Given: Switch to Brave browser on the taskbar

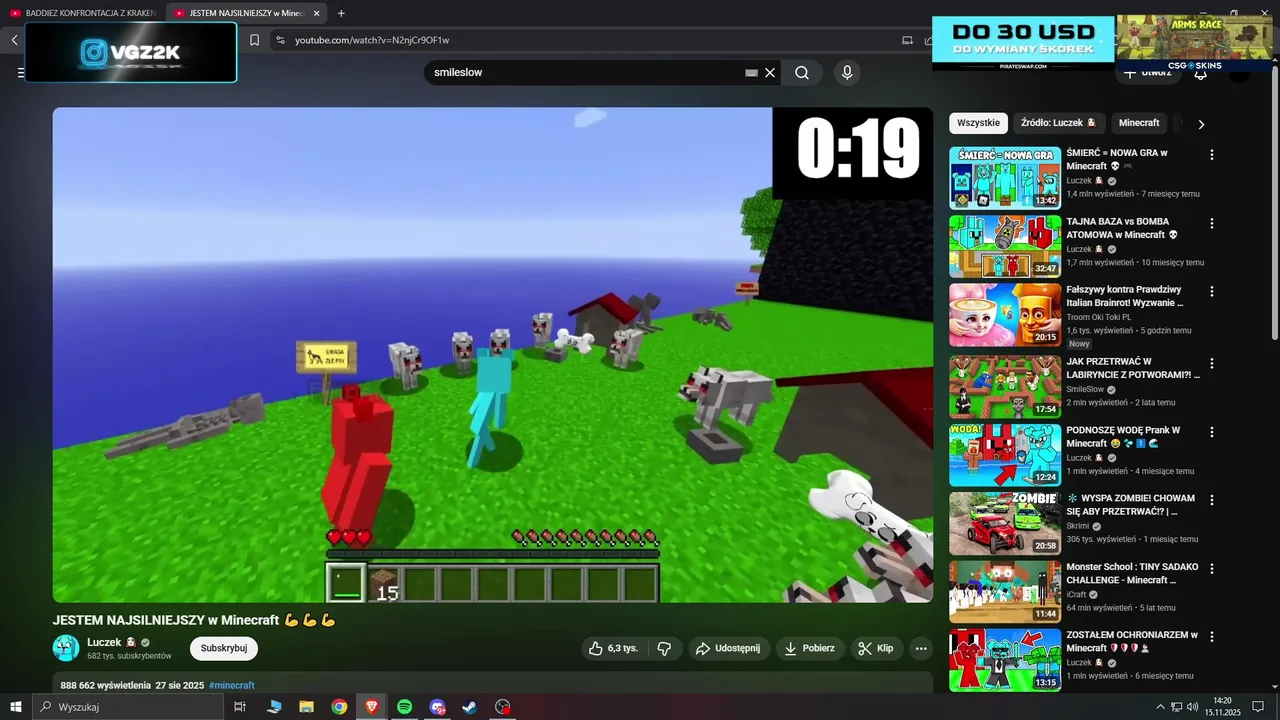Looking at the screenshot, I should pyautogui.click(x=372, y=707).
